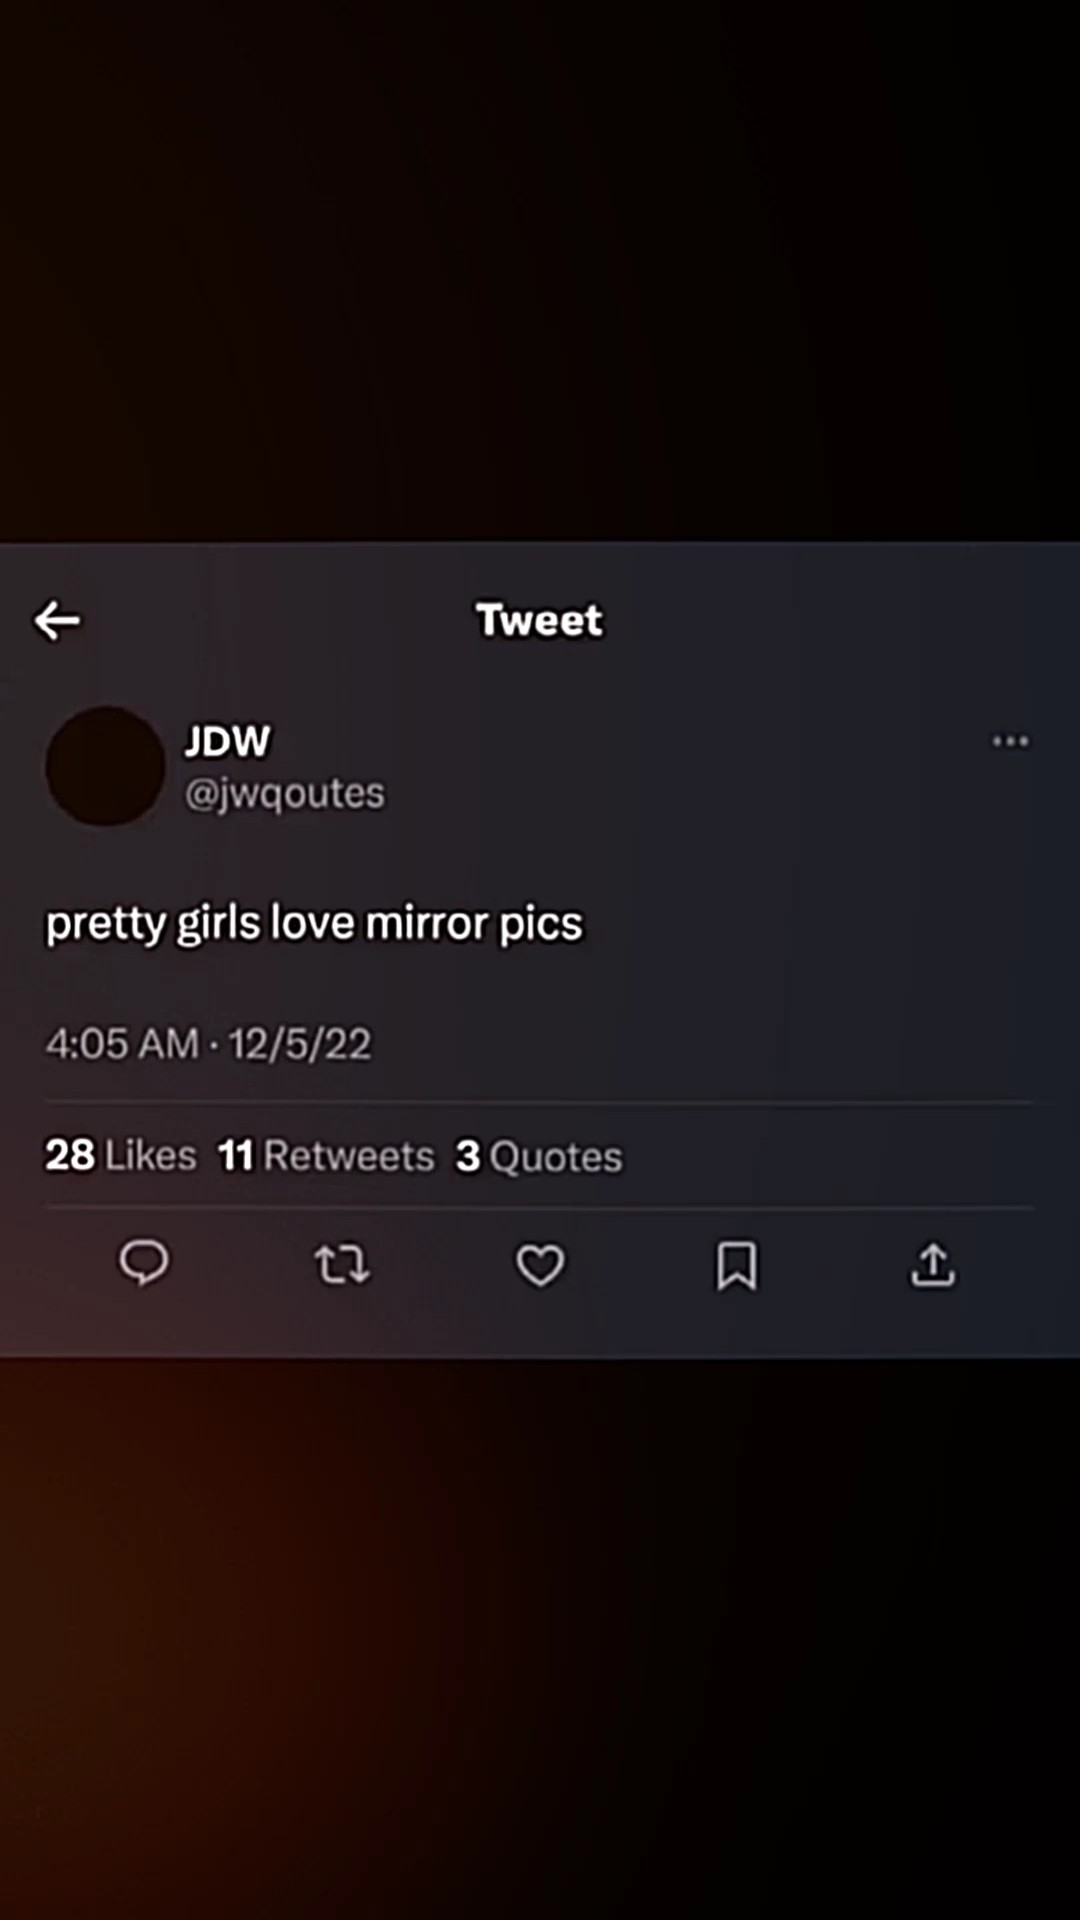Open retweet dropdown to choose quote tweet
Viewport: 1080px width, 1920px height.
[x=342, y=1264]
